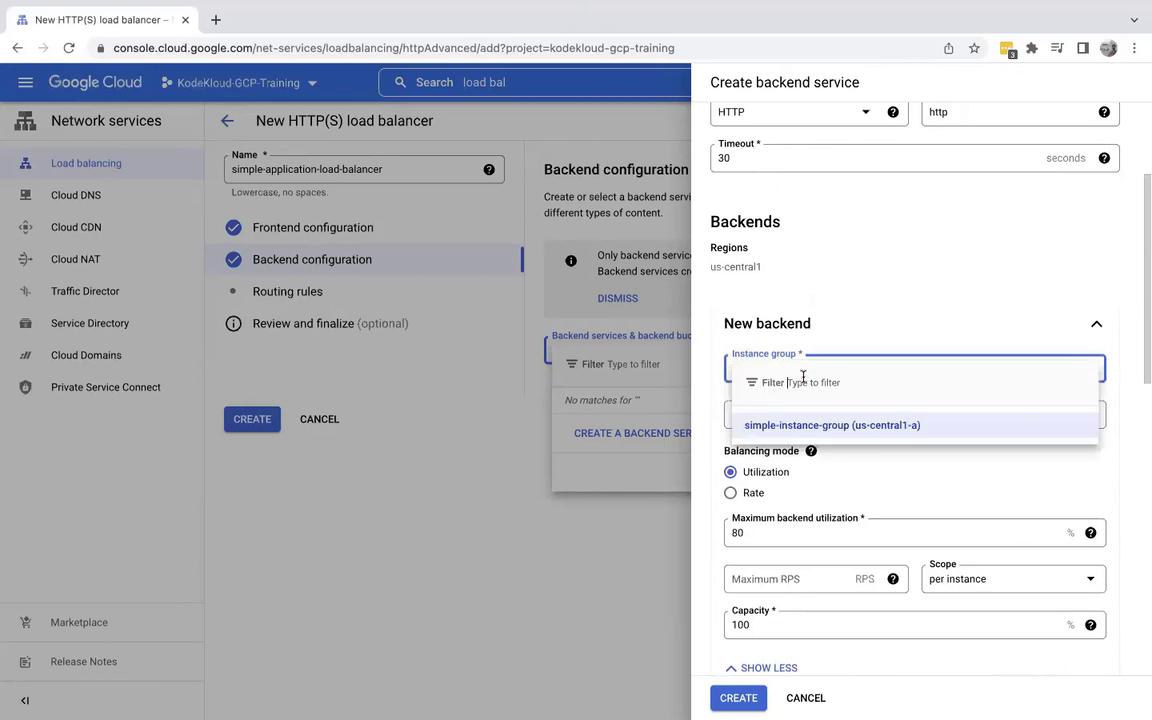Click the help icon for Maximum RPS
1152x720 pixels.
pos(892,579)
